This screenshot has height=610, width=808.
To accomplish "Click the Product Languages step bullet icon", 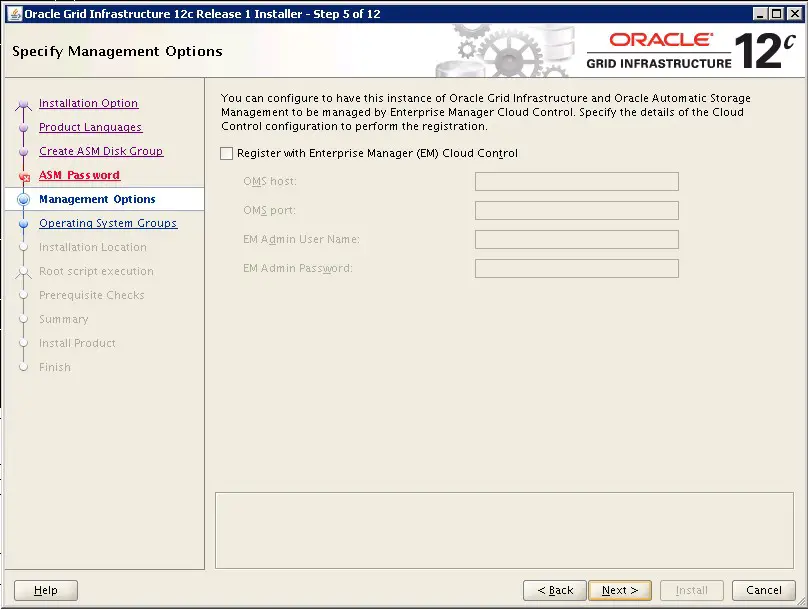I will click(23, 128).
